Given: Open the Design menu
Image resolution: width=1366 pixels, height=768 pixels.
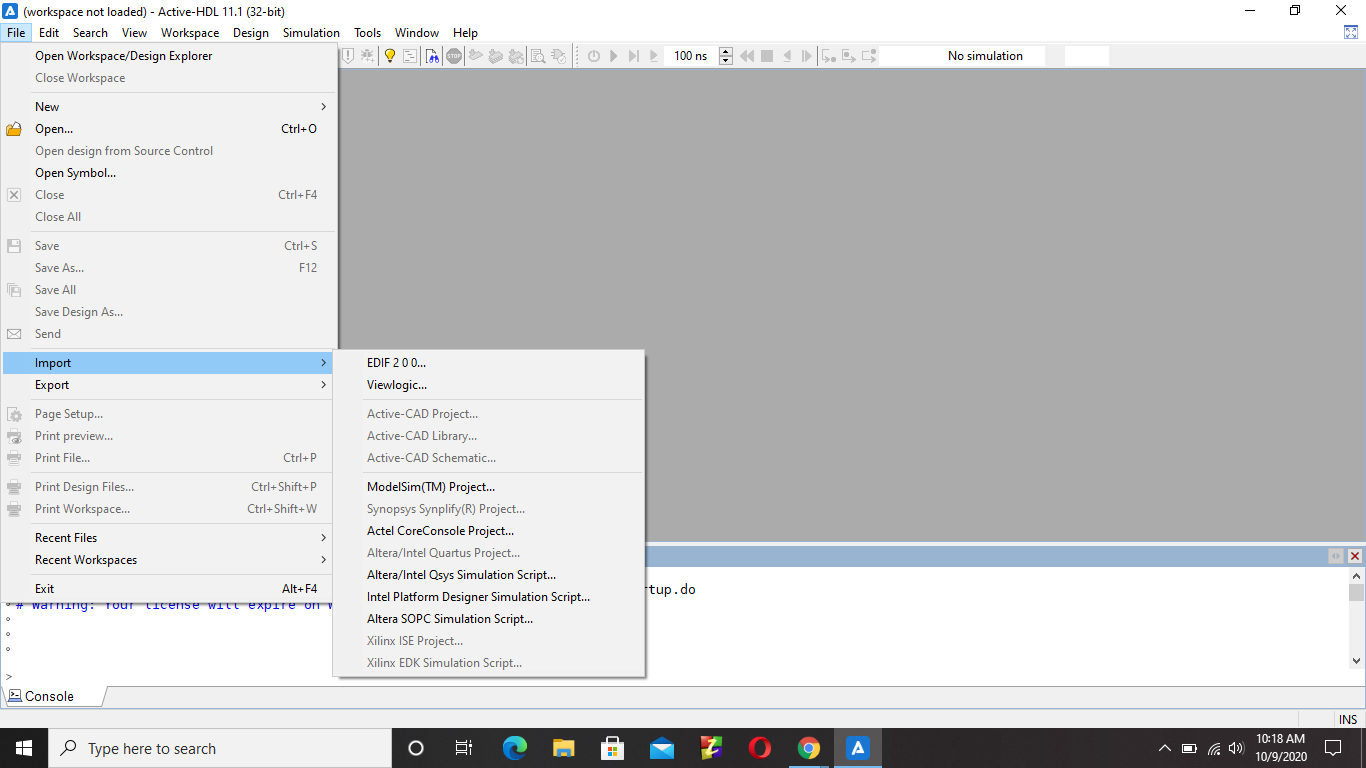Looking at the screenshot, I should tap(251, 33).
